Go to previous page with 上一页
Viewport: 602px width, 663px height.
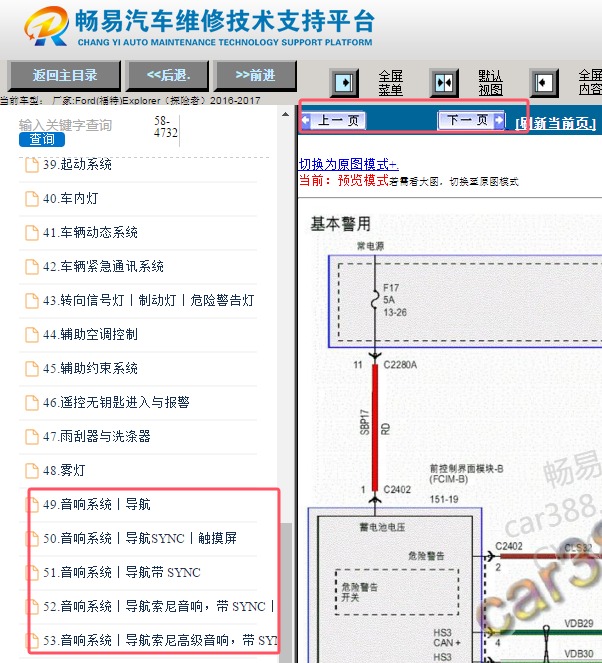(x=334, y=121)
